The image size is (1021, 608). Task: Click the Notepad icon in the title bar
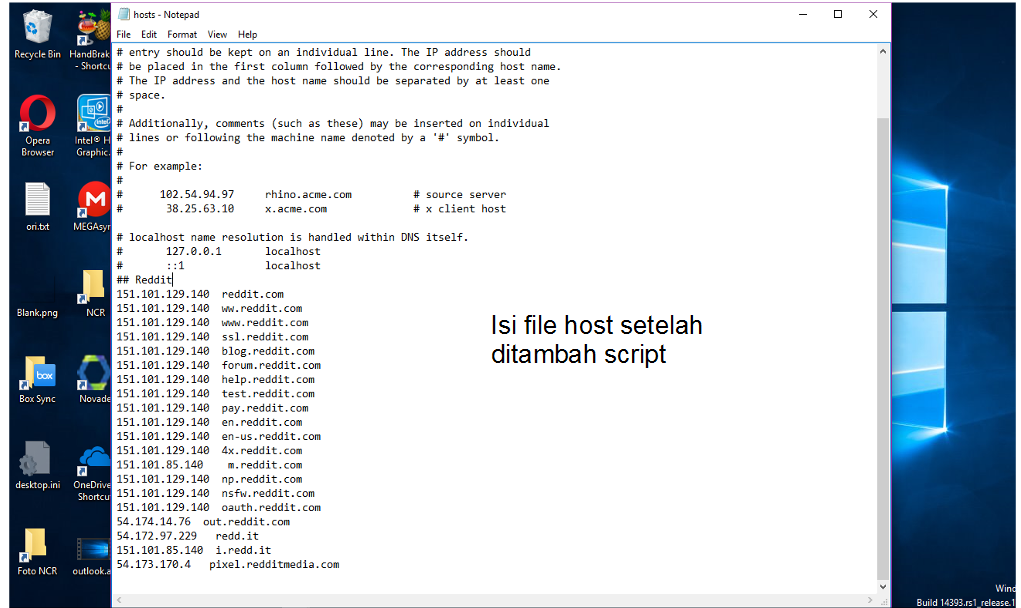point(123,14)
